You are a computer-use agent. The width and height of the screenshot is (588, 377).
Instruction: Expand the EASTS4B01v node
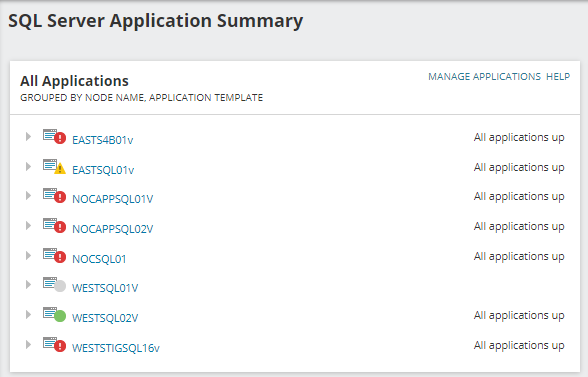tap(28, 137)
